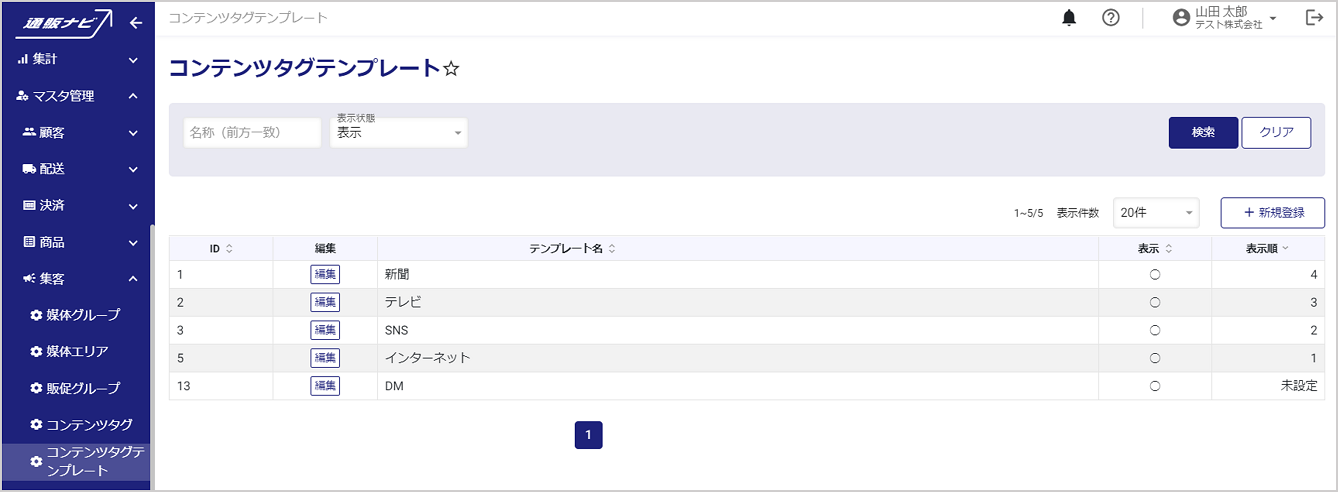Sort table by ID column

[x=221, y=248]
